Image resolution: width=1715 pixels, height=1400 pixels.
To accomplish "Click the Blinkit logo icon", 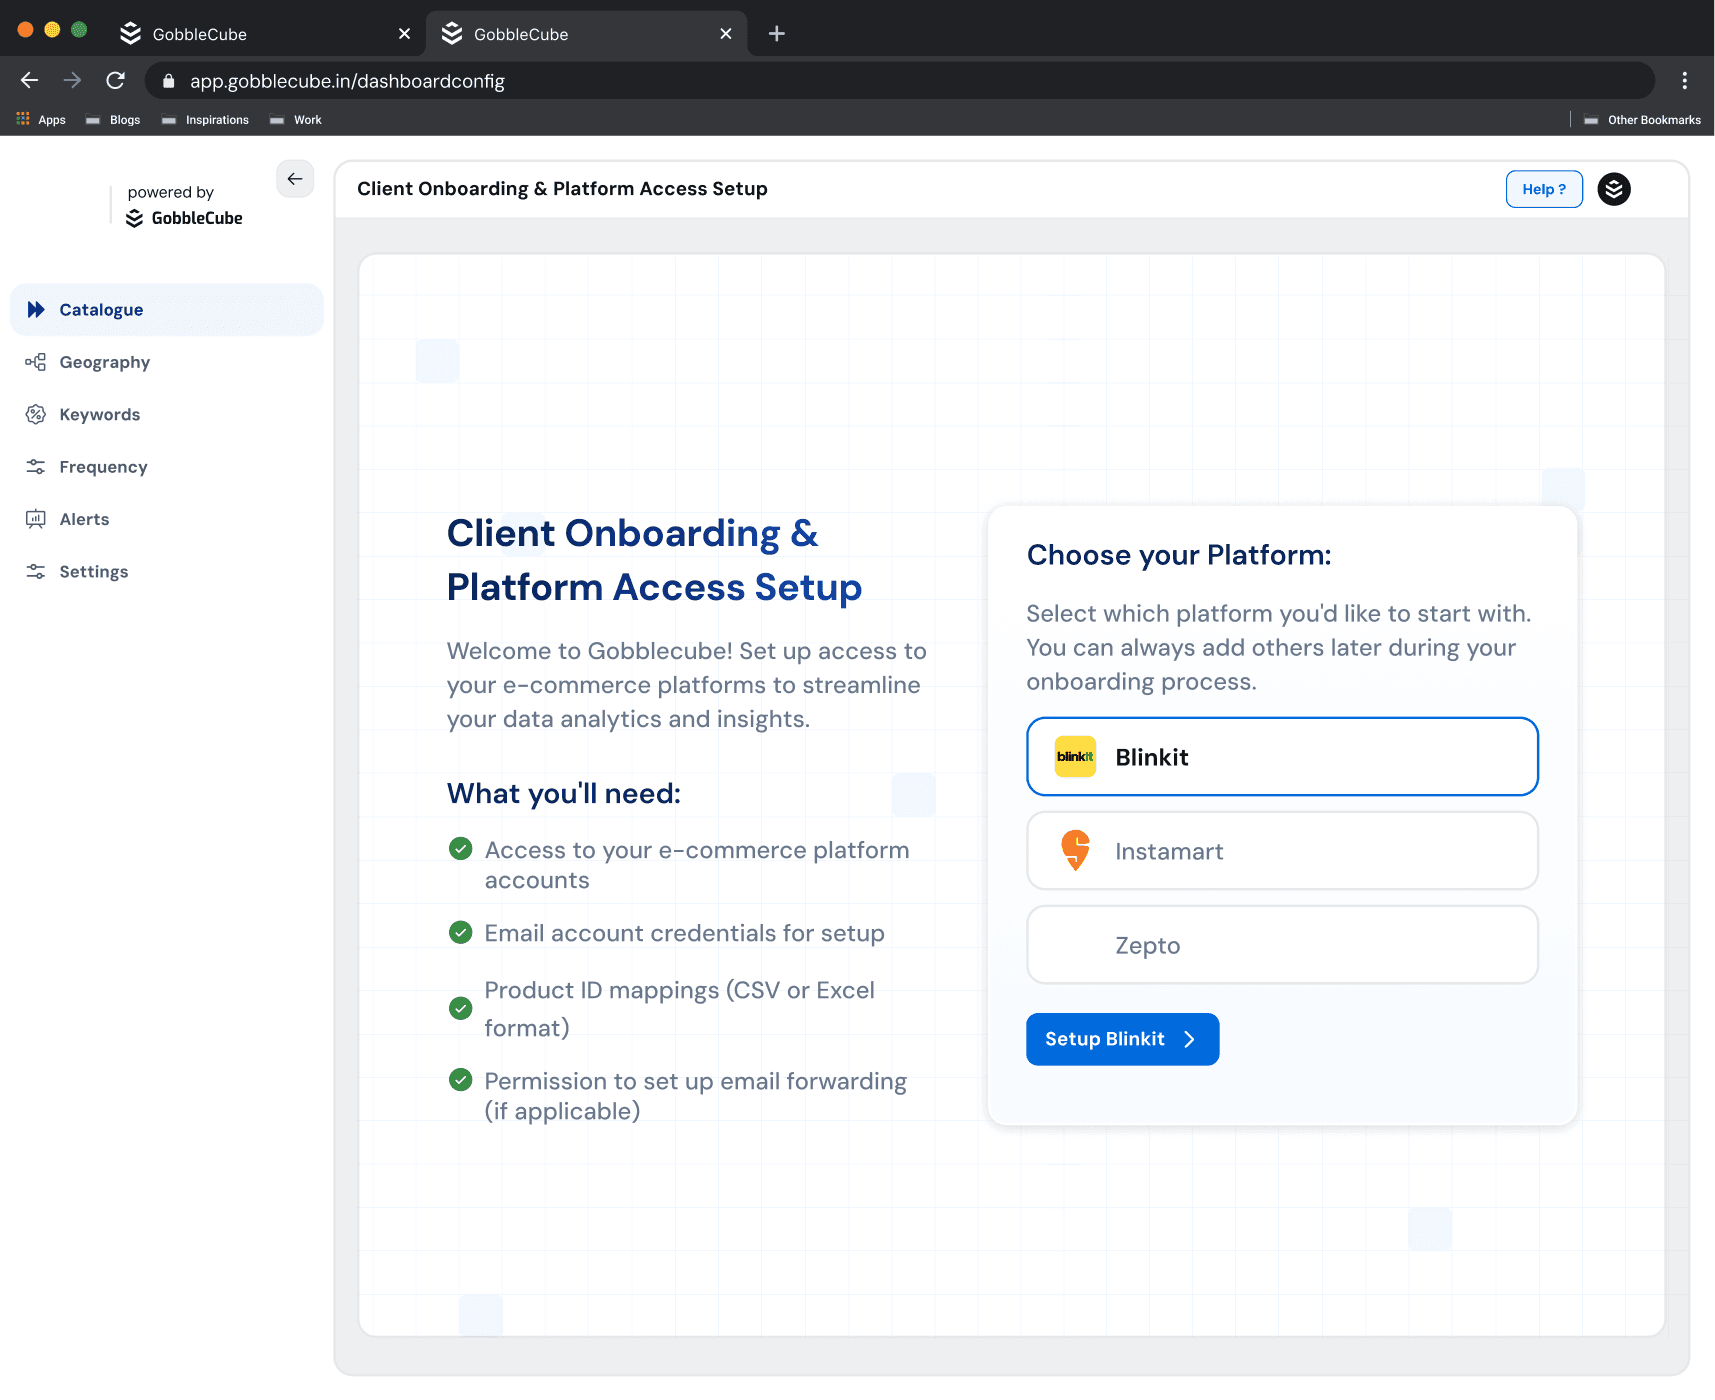I will point(1075,757).
